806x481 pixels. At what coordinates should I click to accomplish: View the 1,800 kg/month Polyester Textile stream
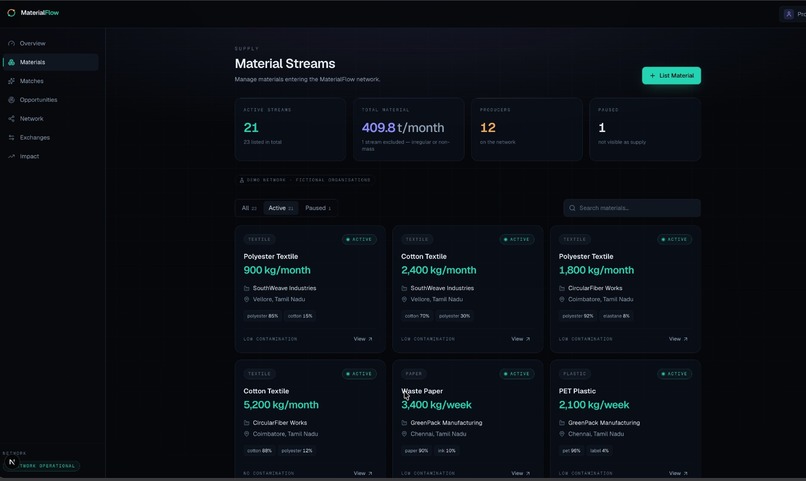tap(679, 339)
